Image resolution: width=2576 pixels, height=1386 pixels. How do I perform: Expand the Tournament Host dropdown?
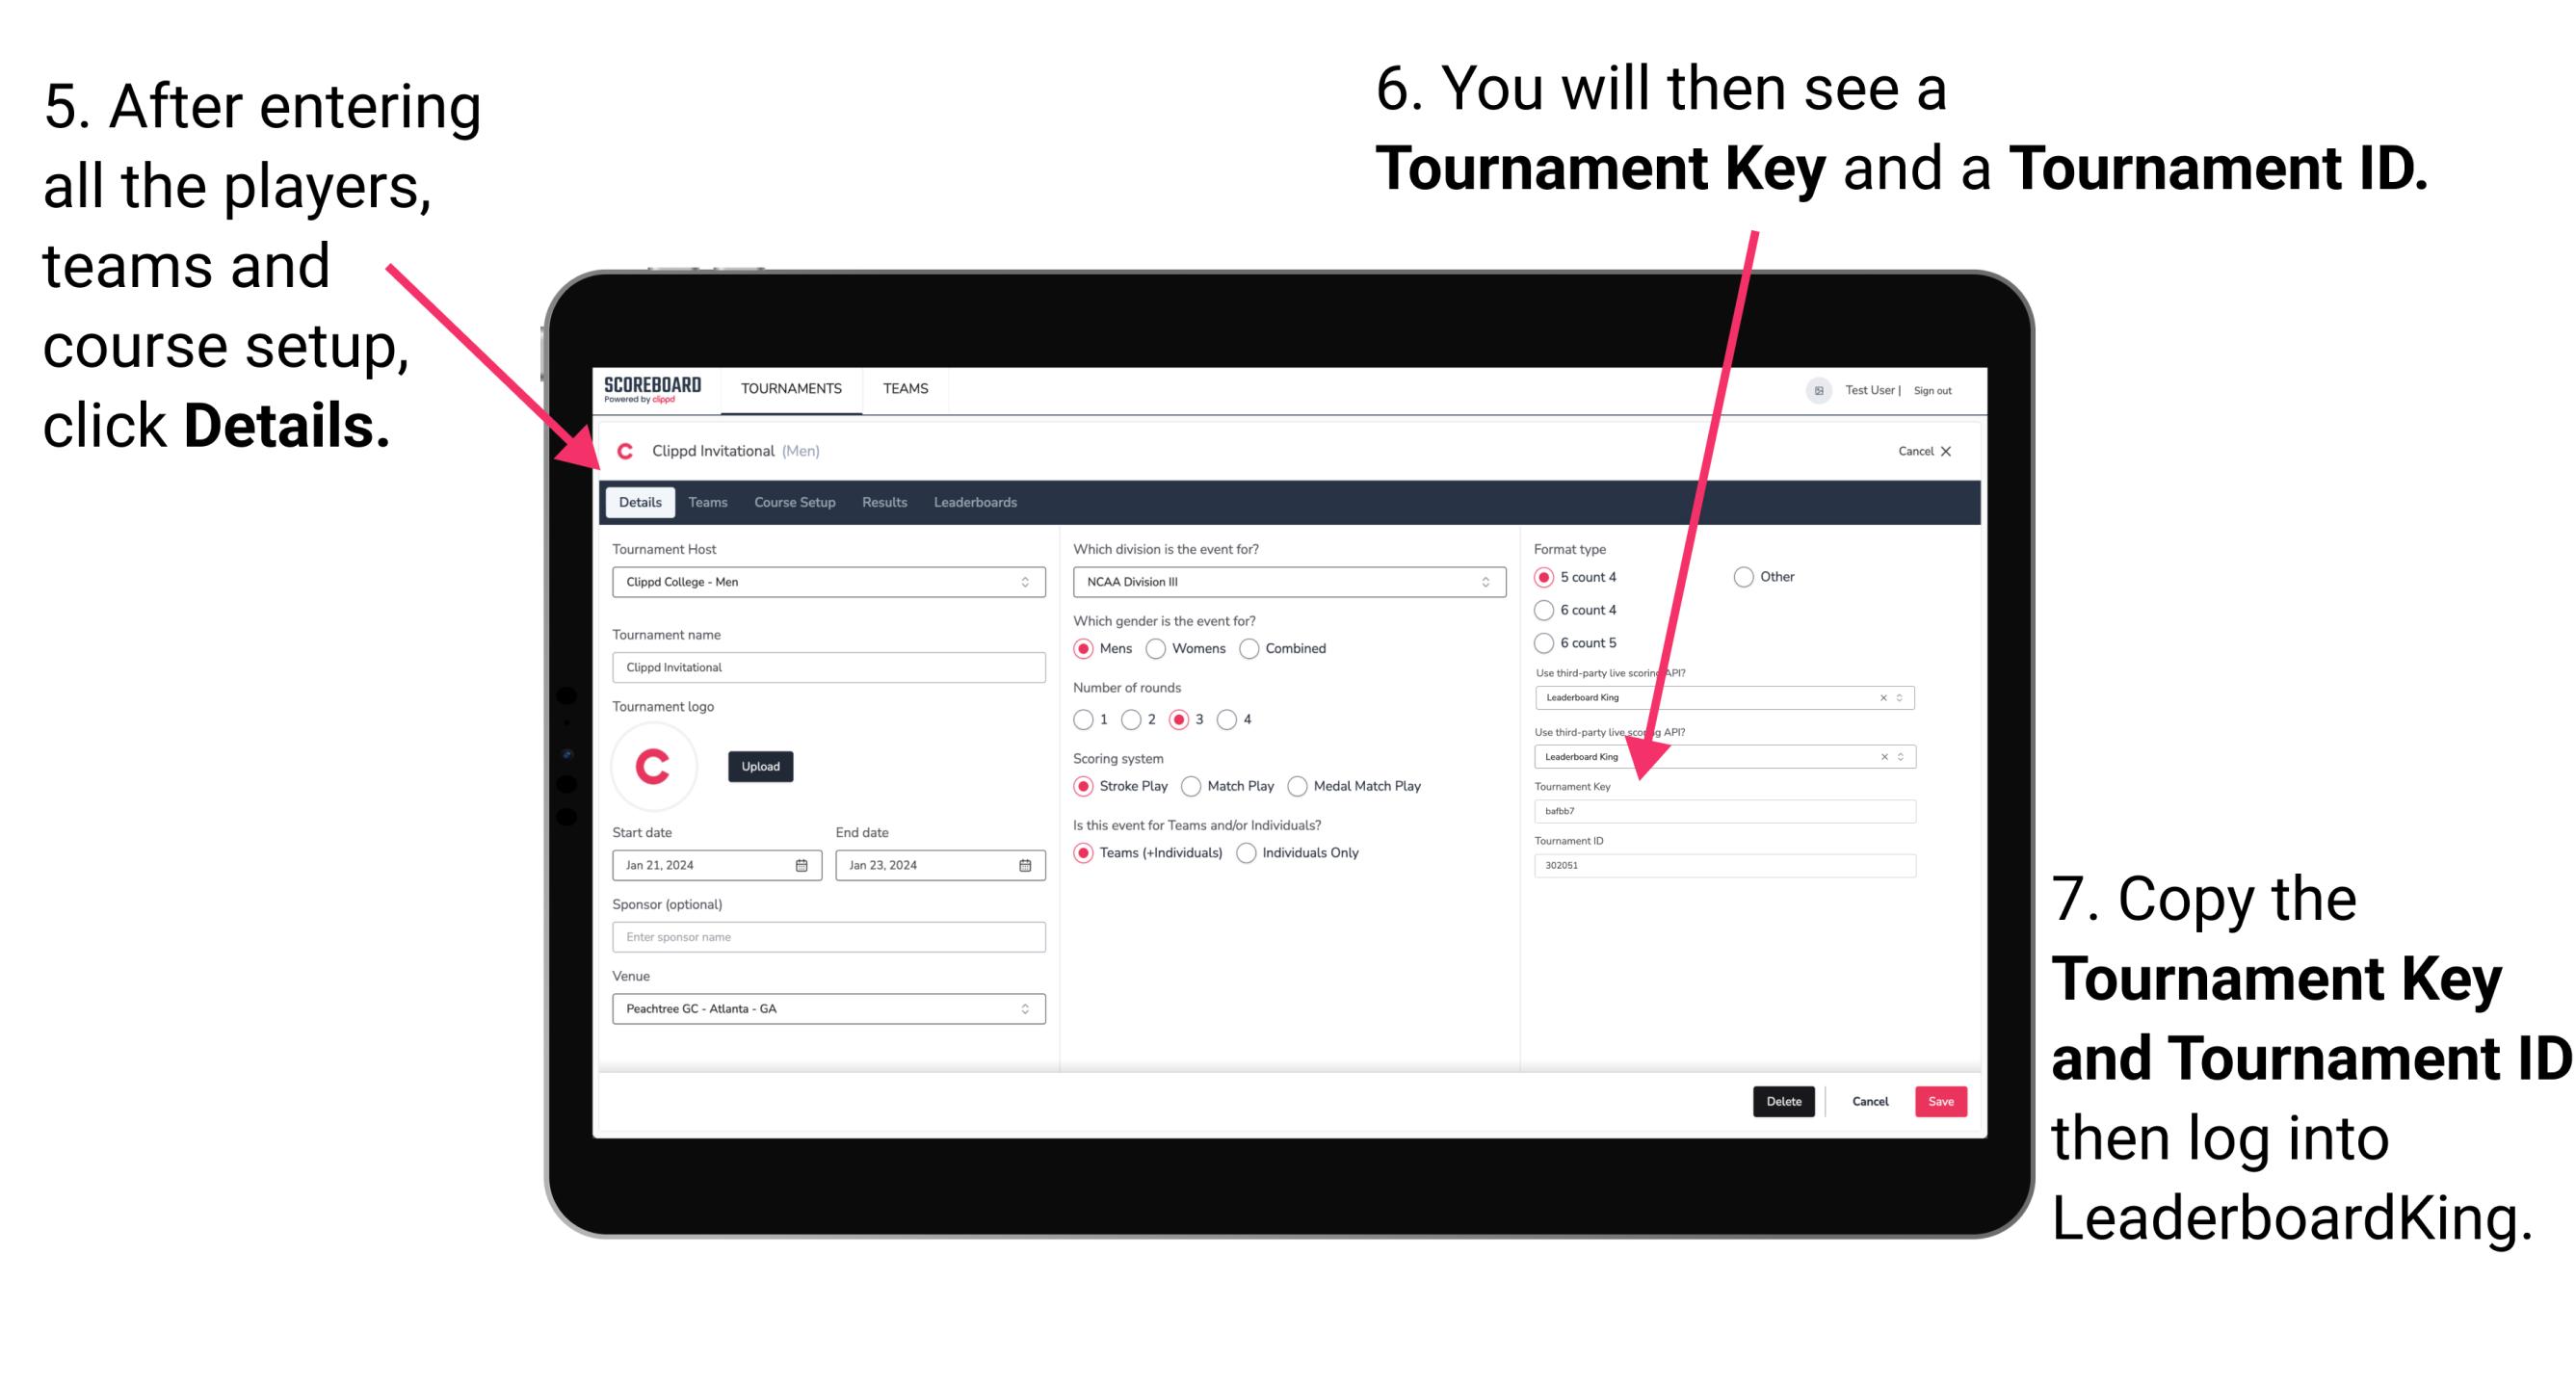coord(1026,581)
